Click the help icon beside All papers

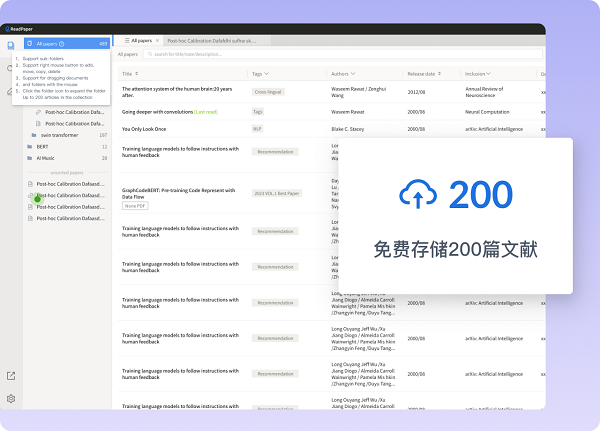point(62,44)
